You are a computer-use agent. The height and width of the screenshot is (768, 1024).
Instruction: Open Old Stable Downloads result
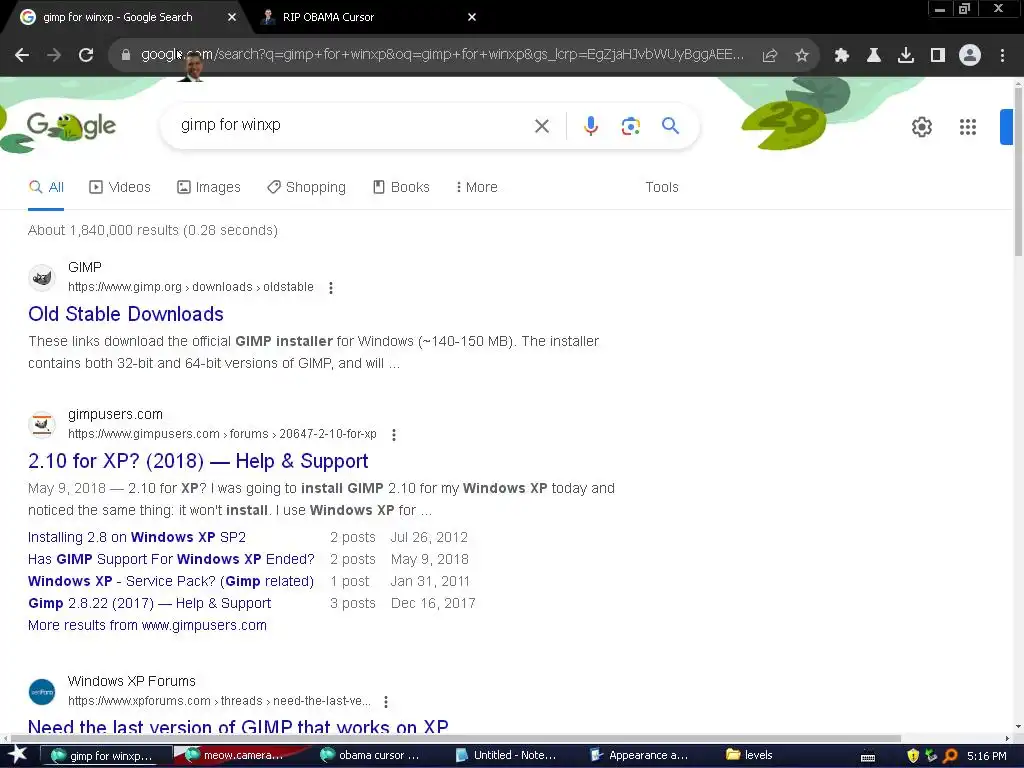pyautogui.click(x=125, y=314)
